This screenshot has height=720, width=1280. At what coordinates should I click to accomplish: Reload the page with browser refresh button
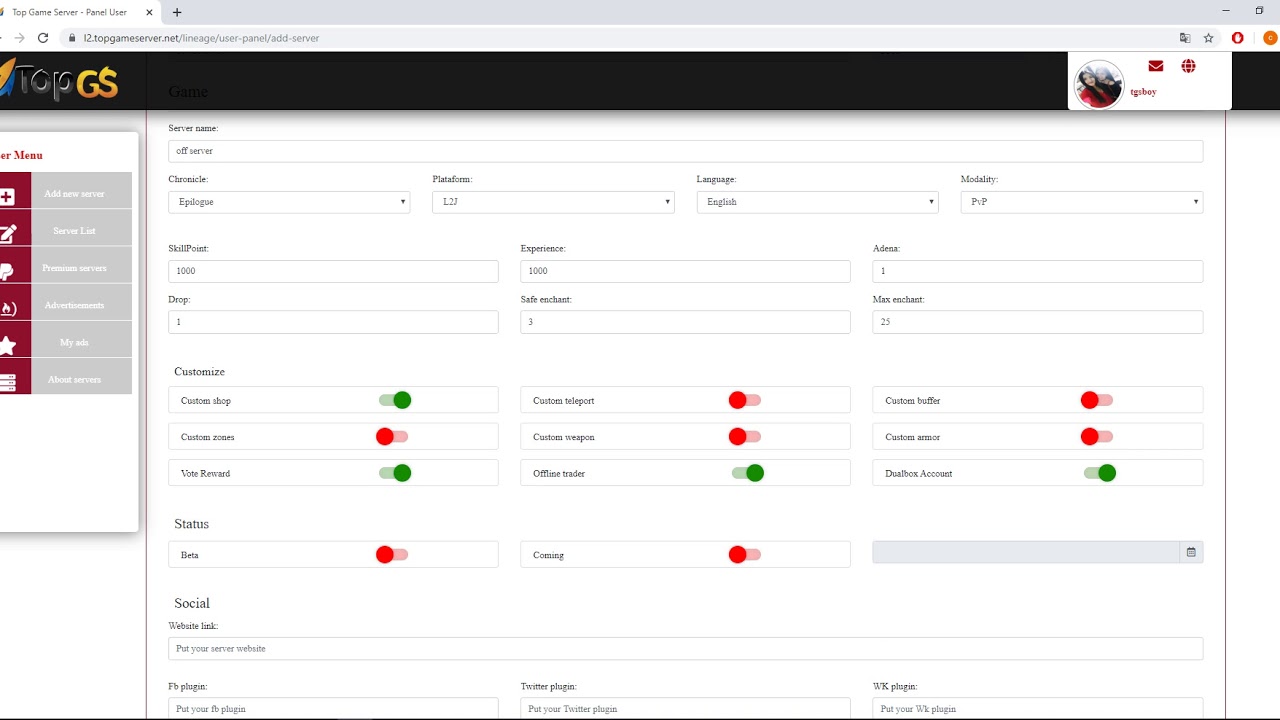pos(43,38)
